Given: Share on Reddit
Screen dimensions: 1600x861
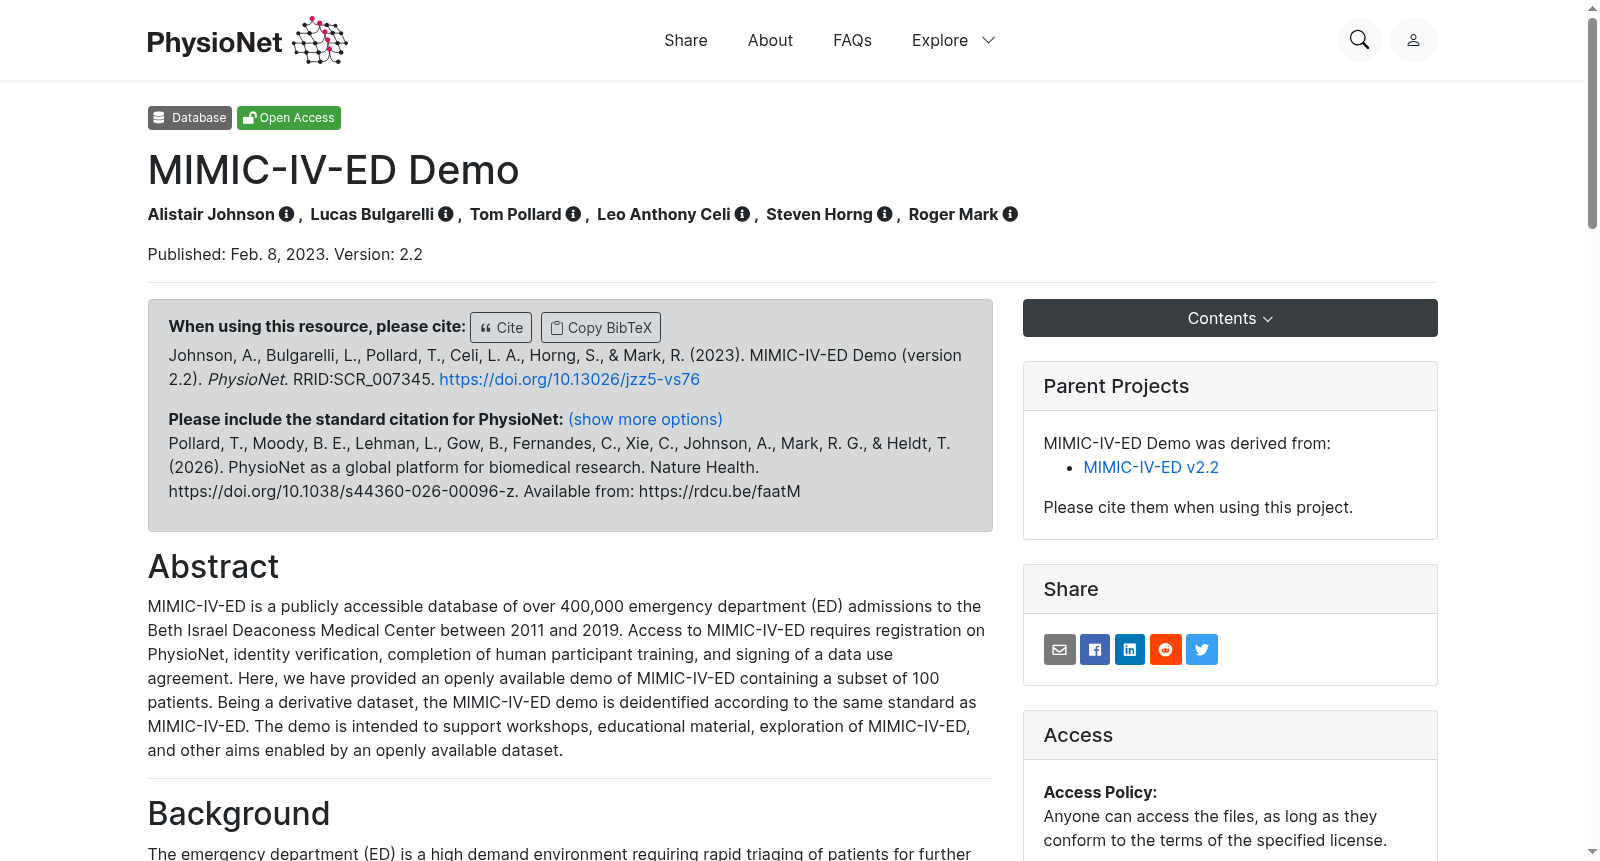Looking at the screenshot, I should [1166, 650].
